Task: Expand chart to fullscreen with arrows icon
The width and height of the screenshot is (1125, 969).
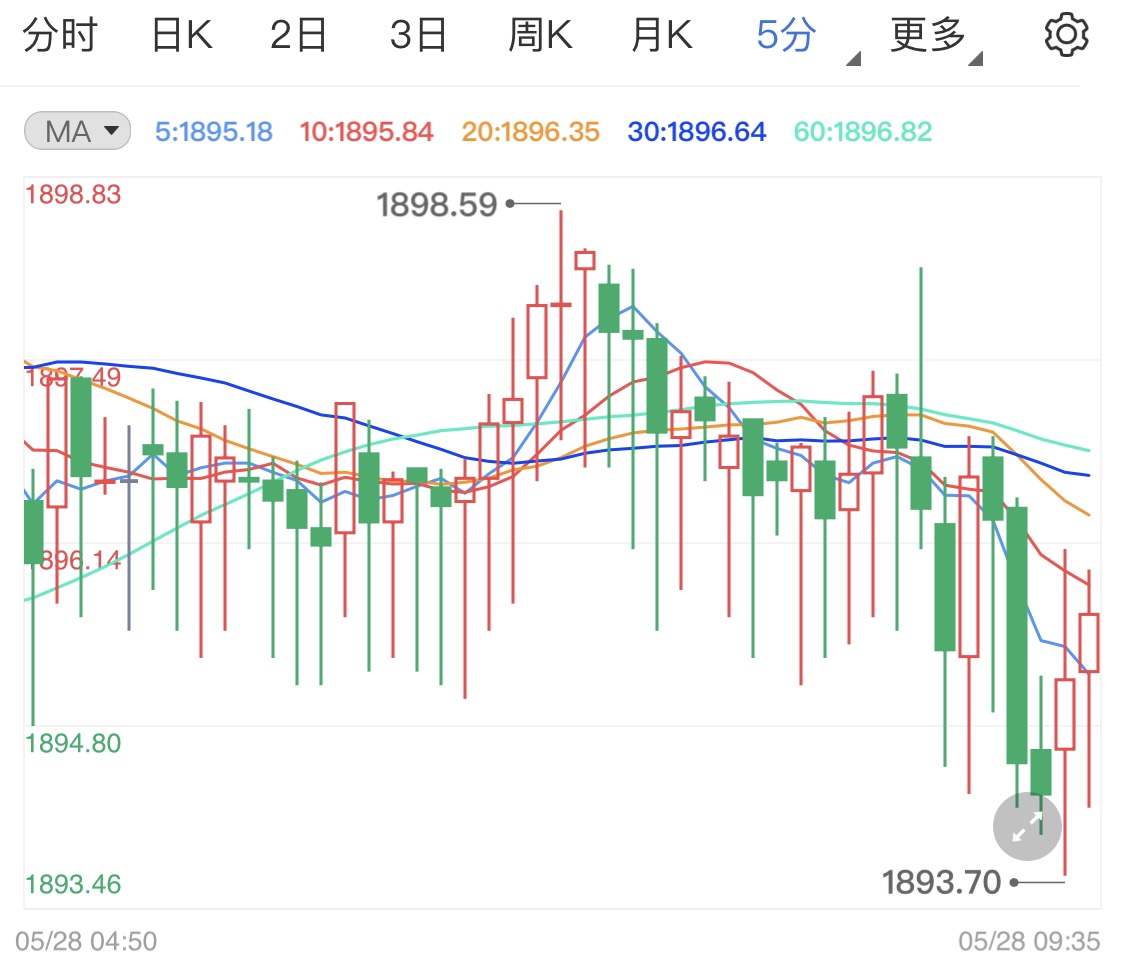Action: (1027, 826)
